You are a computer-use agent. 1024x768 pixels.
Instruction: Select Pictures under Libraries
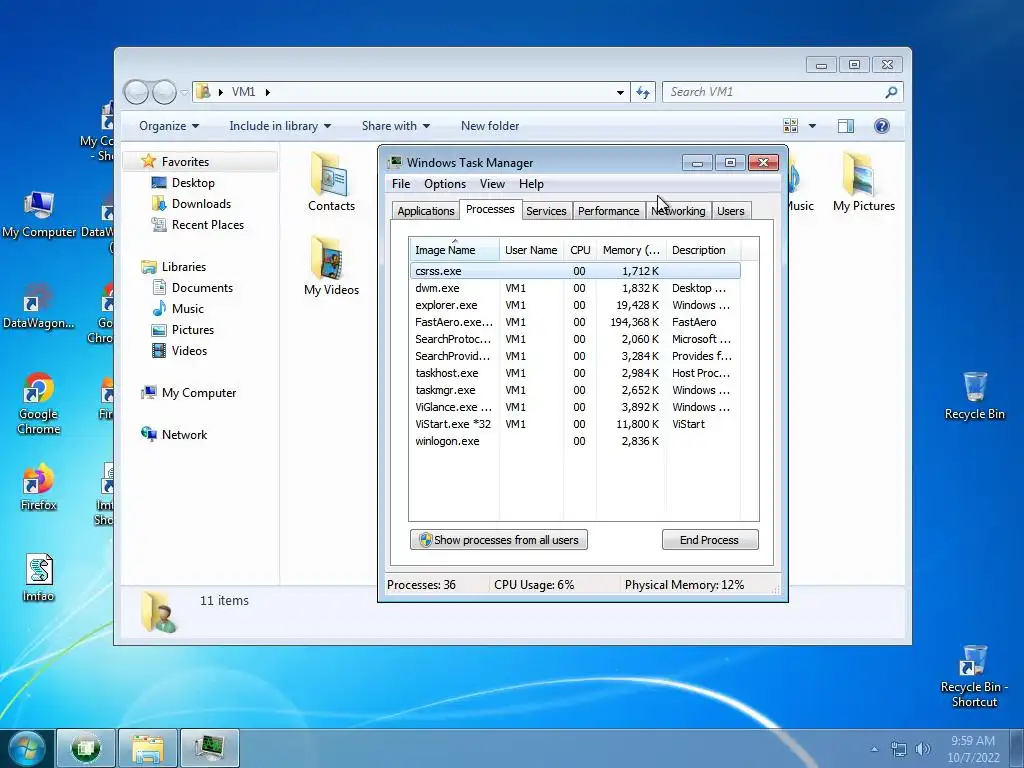pyautogui.click(x=193, y=329)
